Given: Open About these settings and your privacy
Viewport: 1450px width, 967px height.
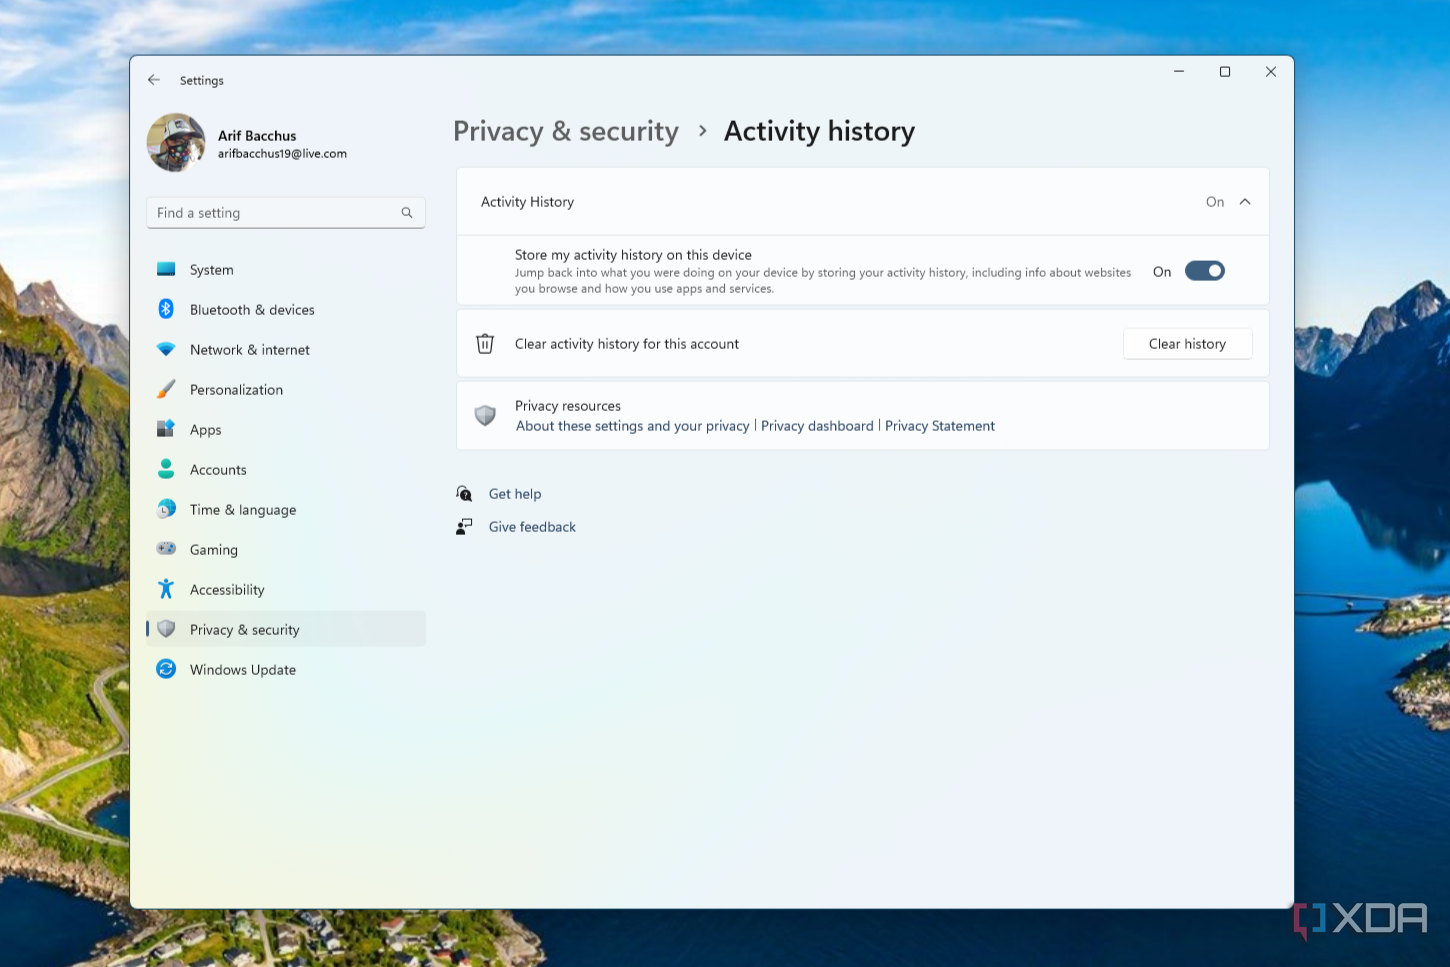Looking at the screenshot, I should pos(632,426).
